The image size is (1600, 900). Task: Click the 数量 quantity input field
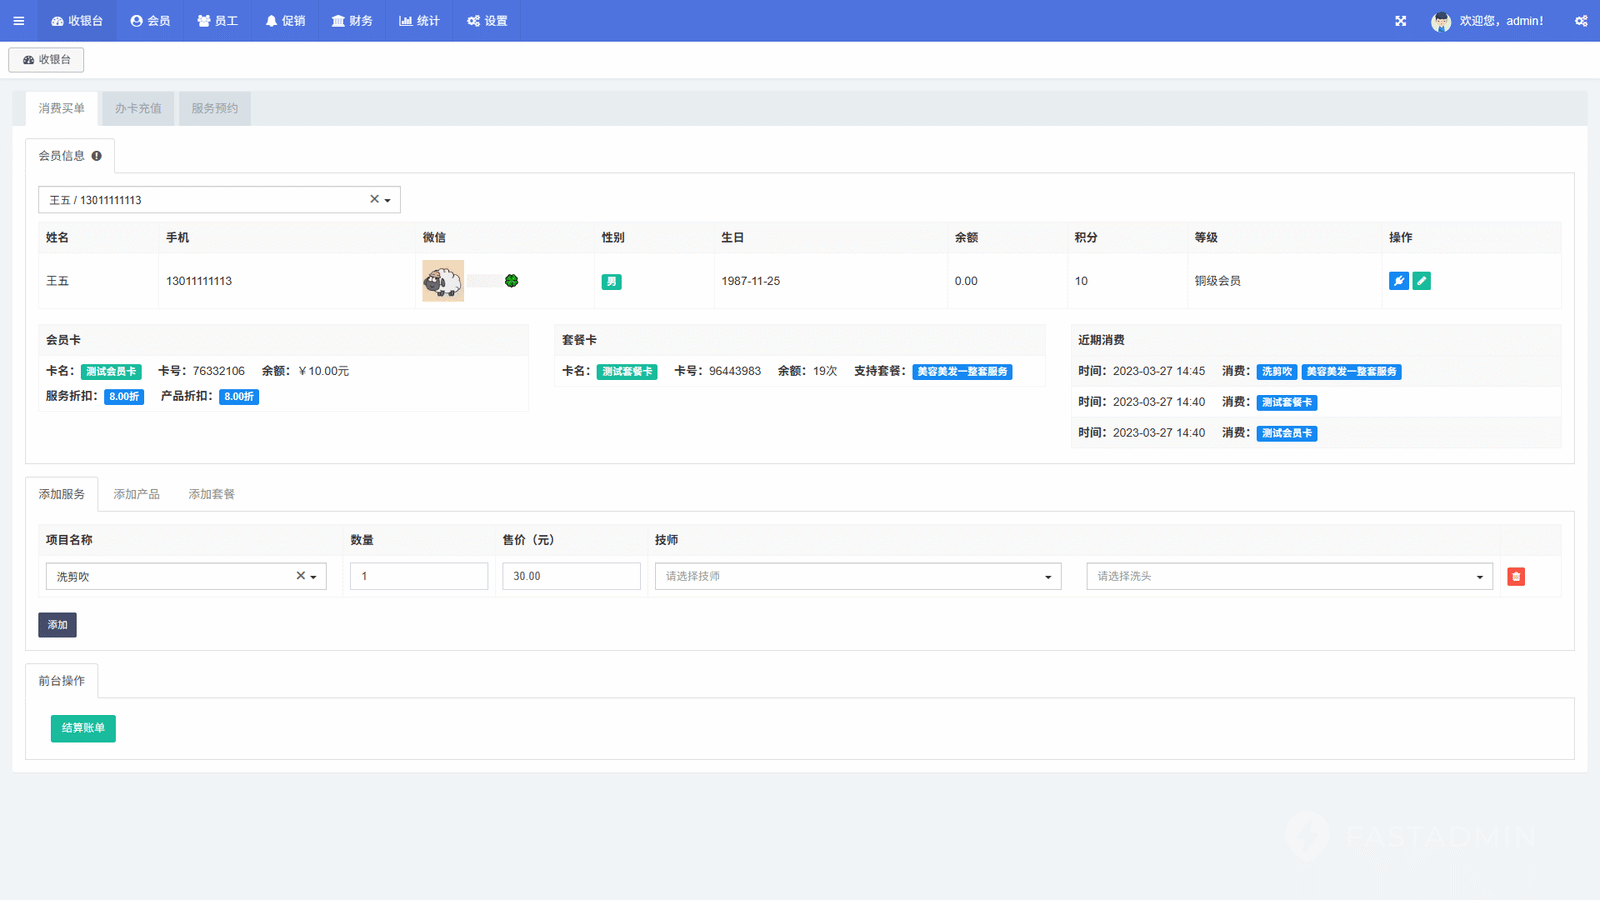click(418, 577)
